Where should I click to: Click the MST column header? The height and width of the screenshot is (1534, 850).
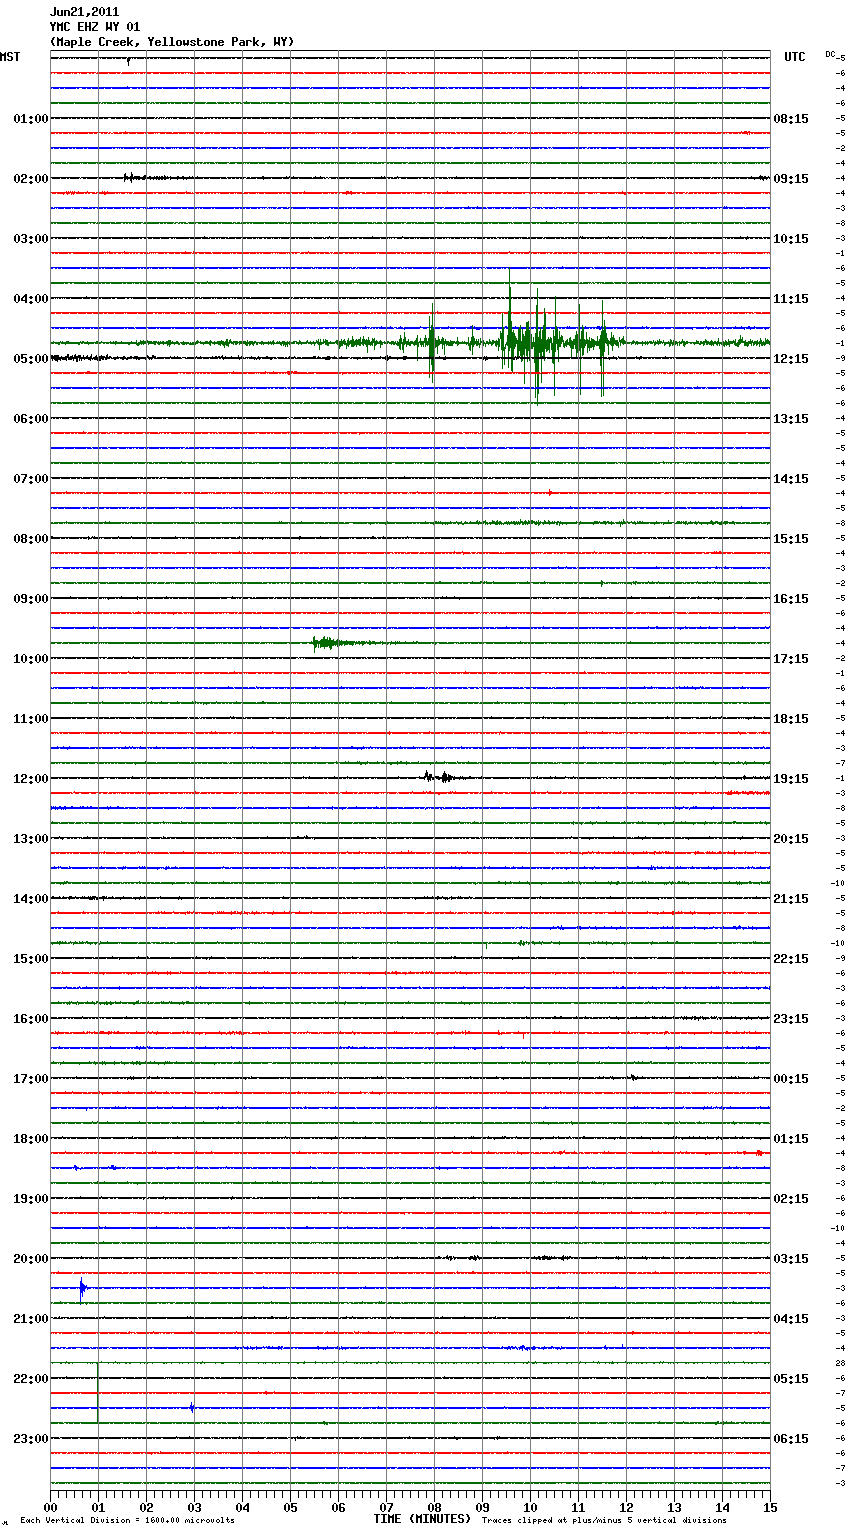coord(10,57)
